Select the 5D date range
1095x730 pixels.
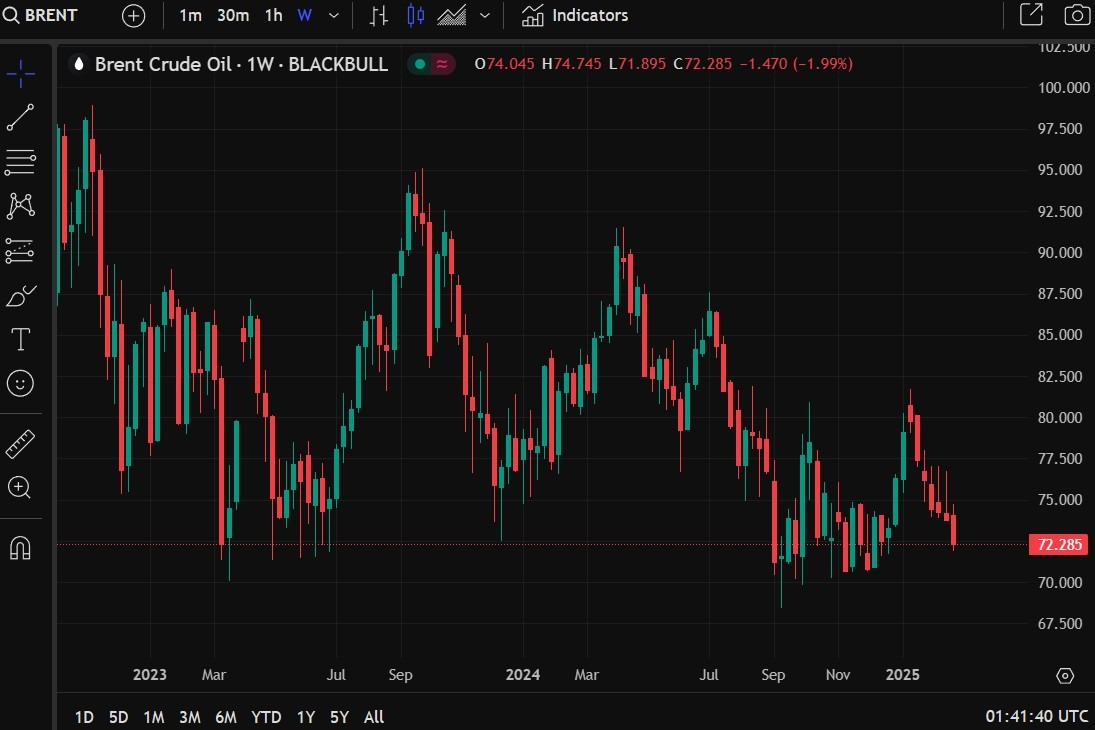[x=119, y=717]
